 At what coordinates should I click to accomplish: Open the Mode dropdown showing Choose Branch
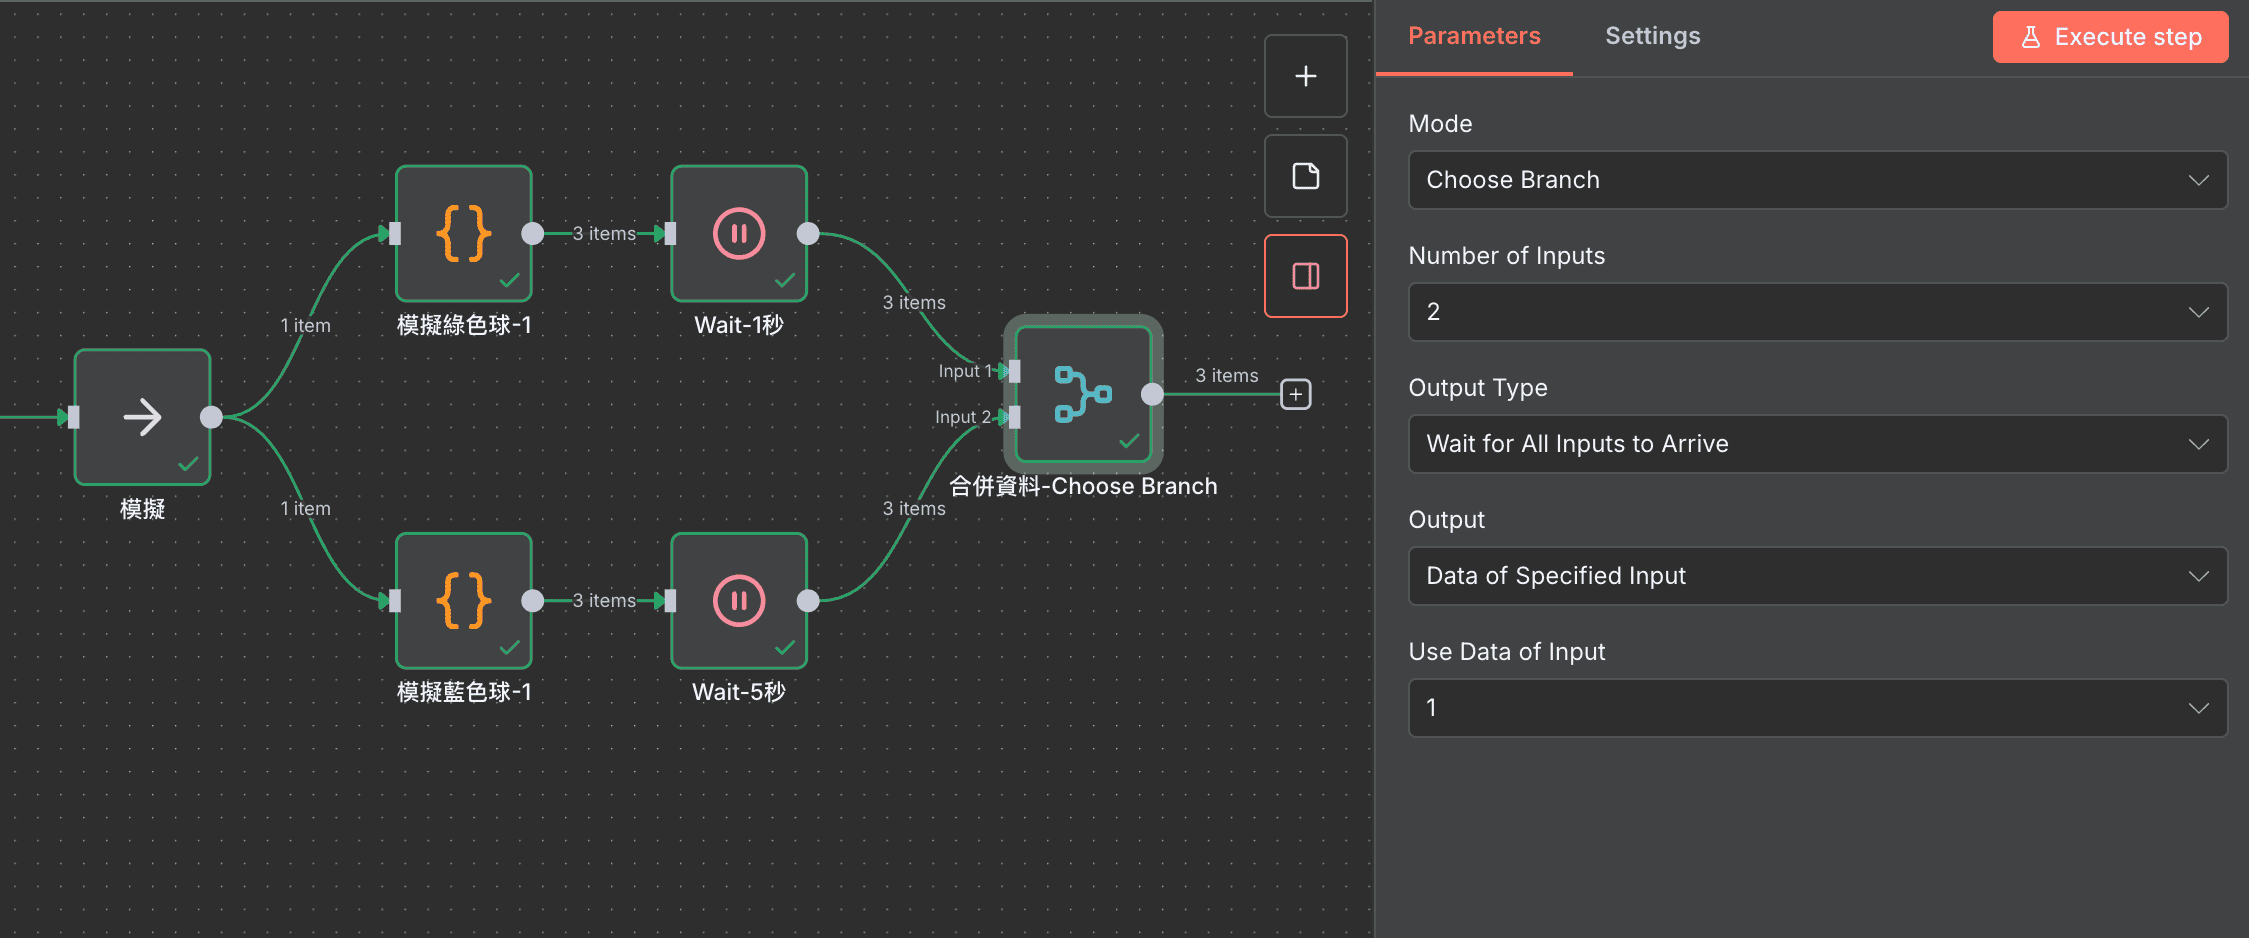click(x=1817, y=180)
